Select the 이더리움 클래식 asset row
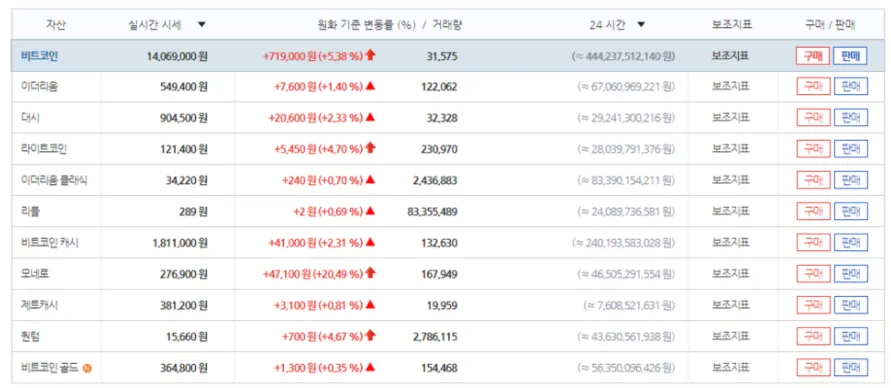 click(445, 180)
